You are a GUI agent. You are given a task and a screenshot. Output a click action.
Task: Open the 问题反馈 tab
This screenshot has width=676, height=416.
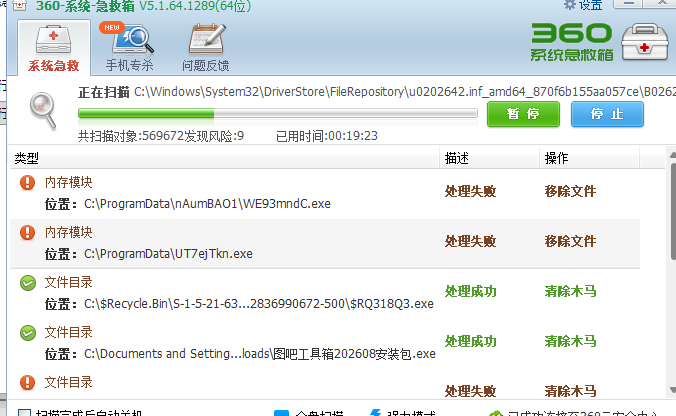[206, 47]
